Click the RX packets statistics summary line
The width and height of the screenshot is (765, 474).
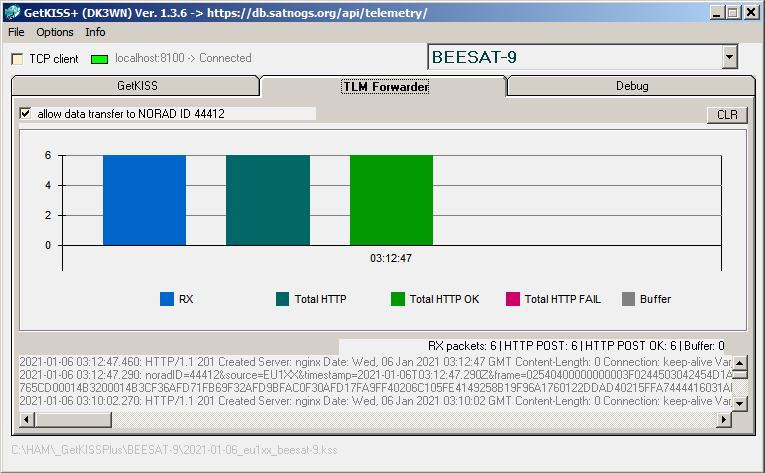[576, 346]
